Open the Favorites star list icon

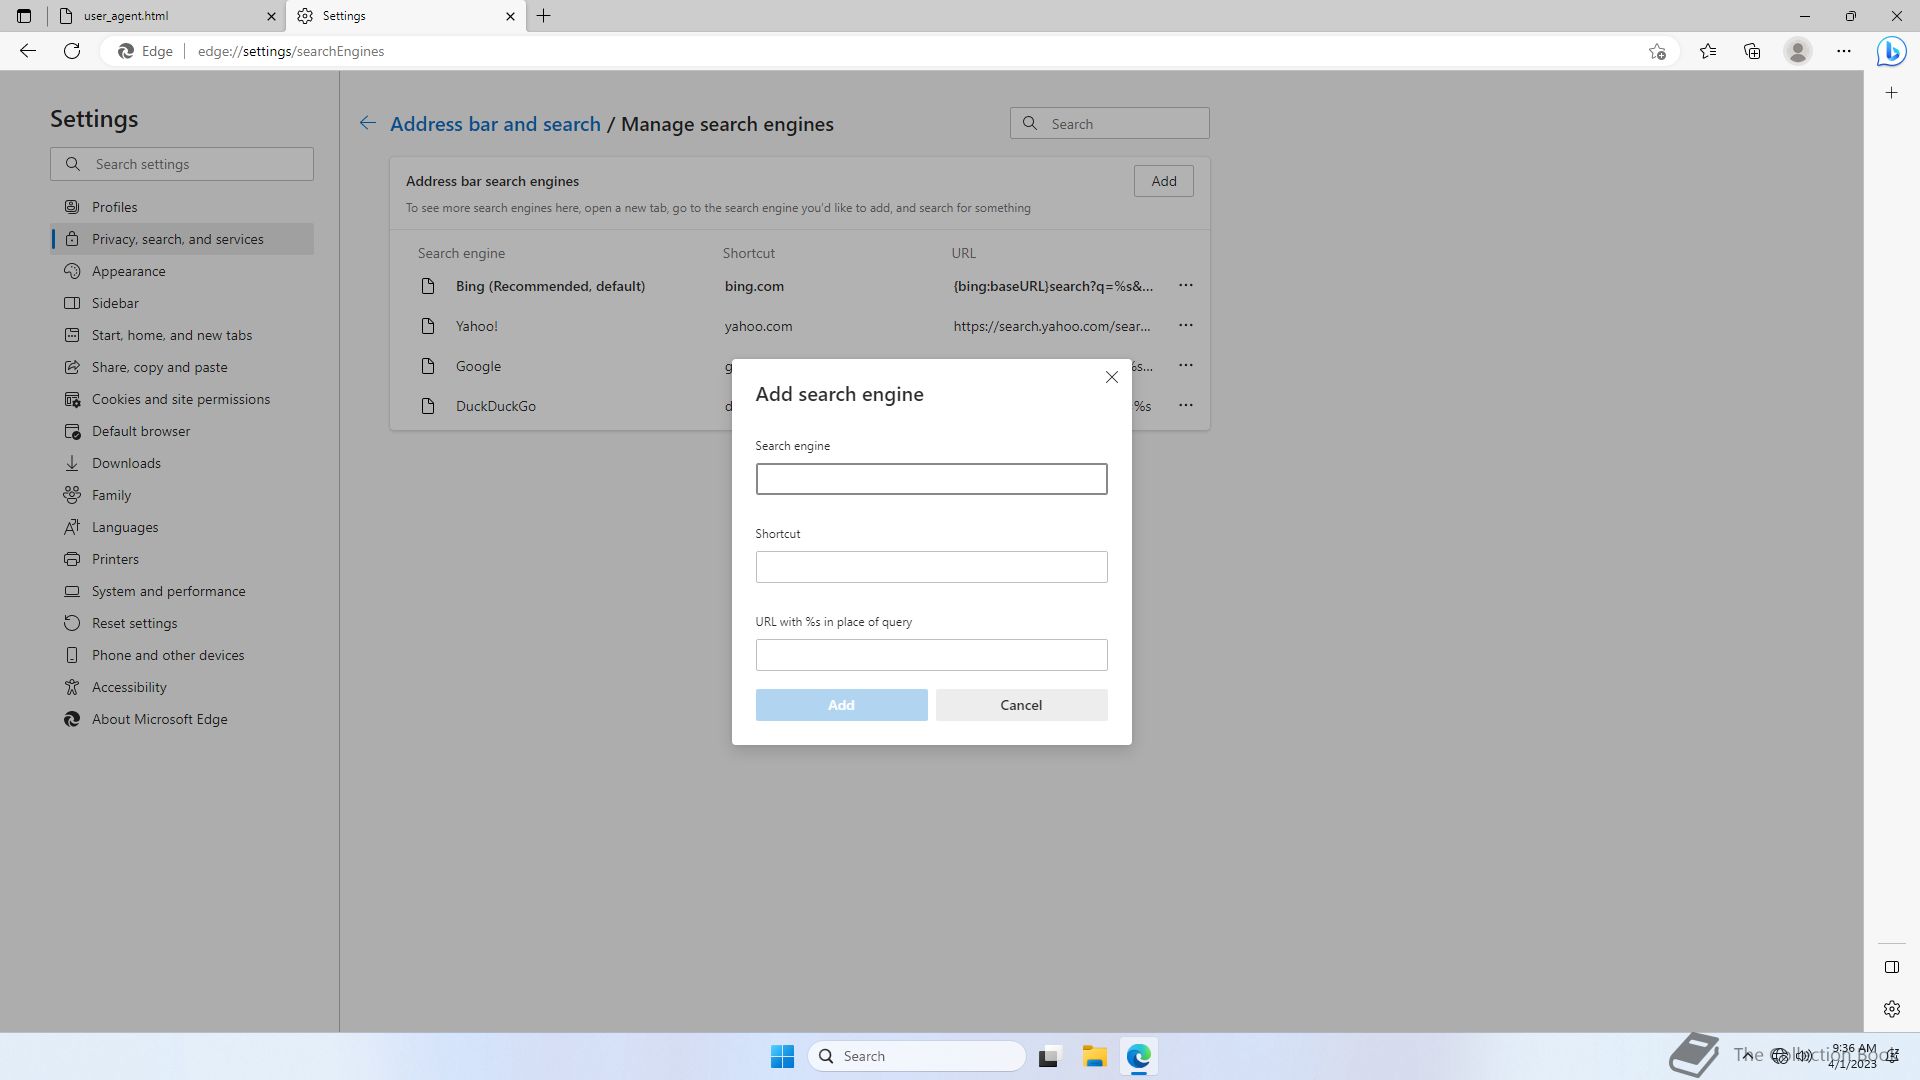pos(1708,51)
